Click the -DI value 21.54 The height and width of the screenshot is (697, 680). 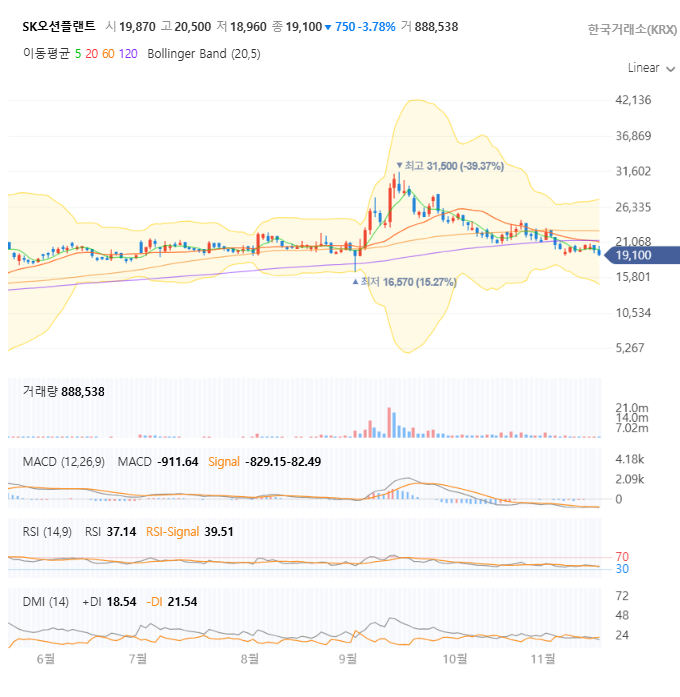(x=182, y=602)
